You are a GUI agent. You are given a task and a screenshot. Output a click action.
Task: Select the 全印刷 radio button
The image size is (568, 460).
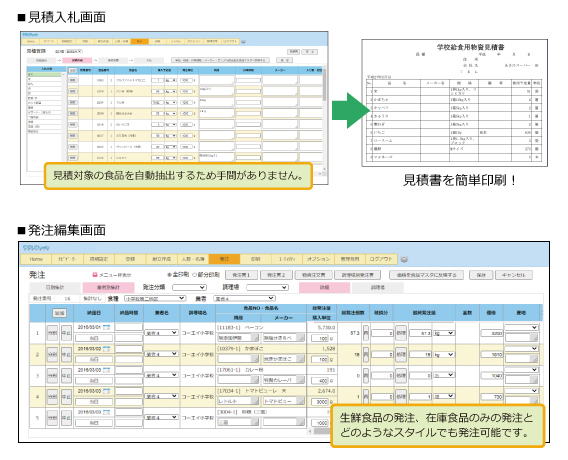(x=169, y=275)
